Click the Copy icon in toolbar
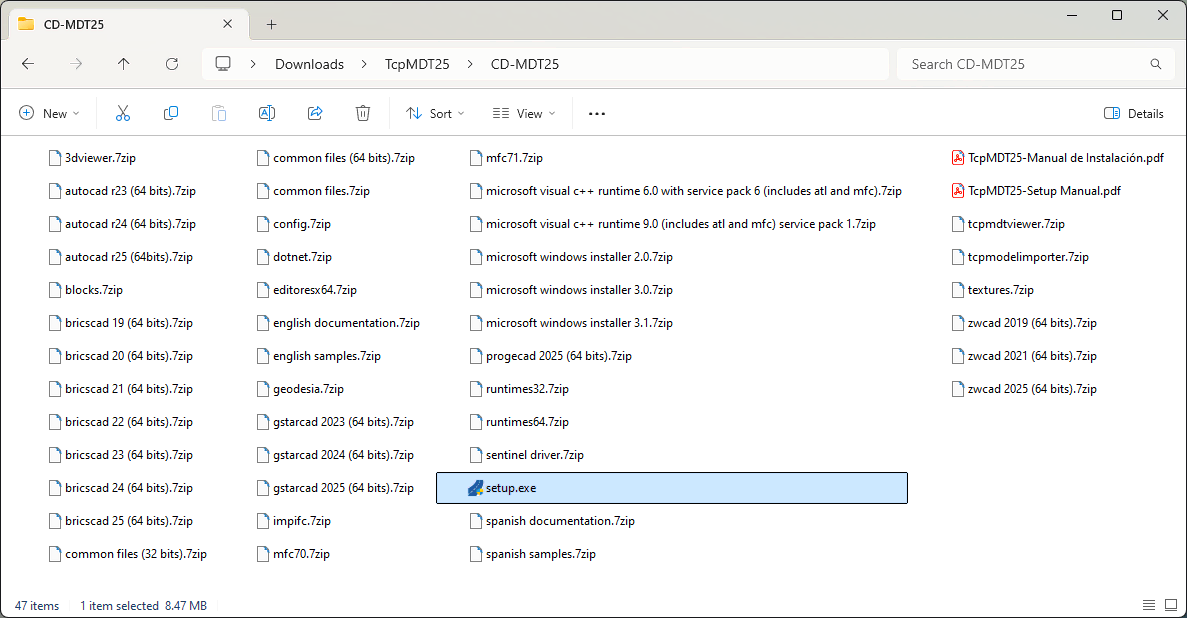1187x618 pixels. coord(171,114)
